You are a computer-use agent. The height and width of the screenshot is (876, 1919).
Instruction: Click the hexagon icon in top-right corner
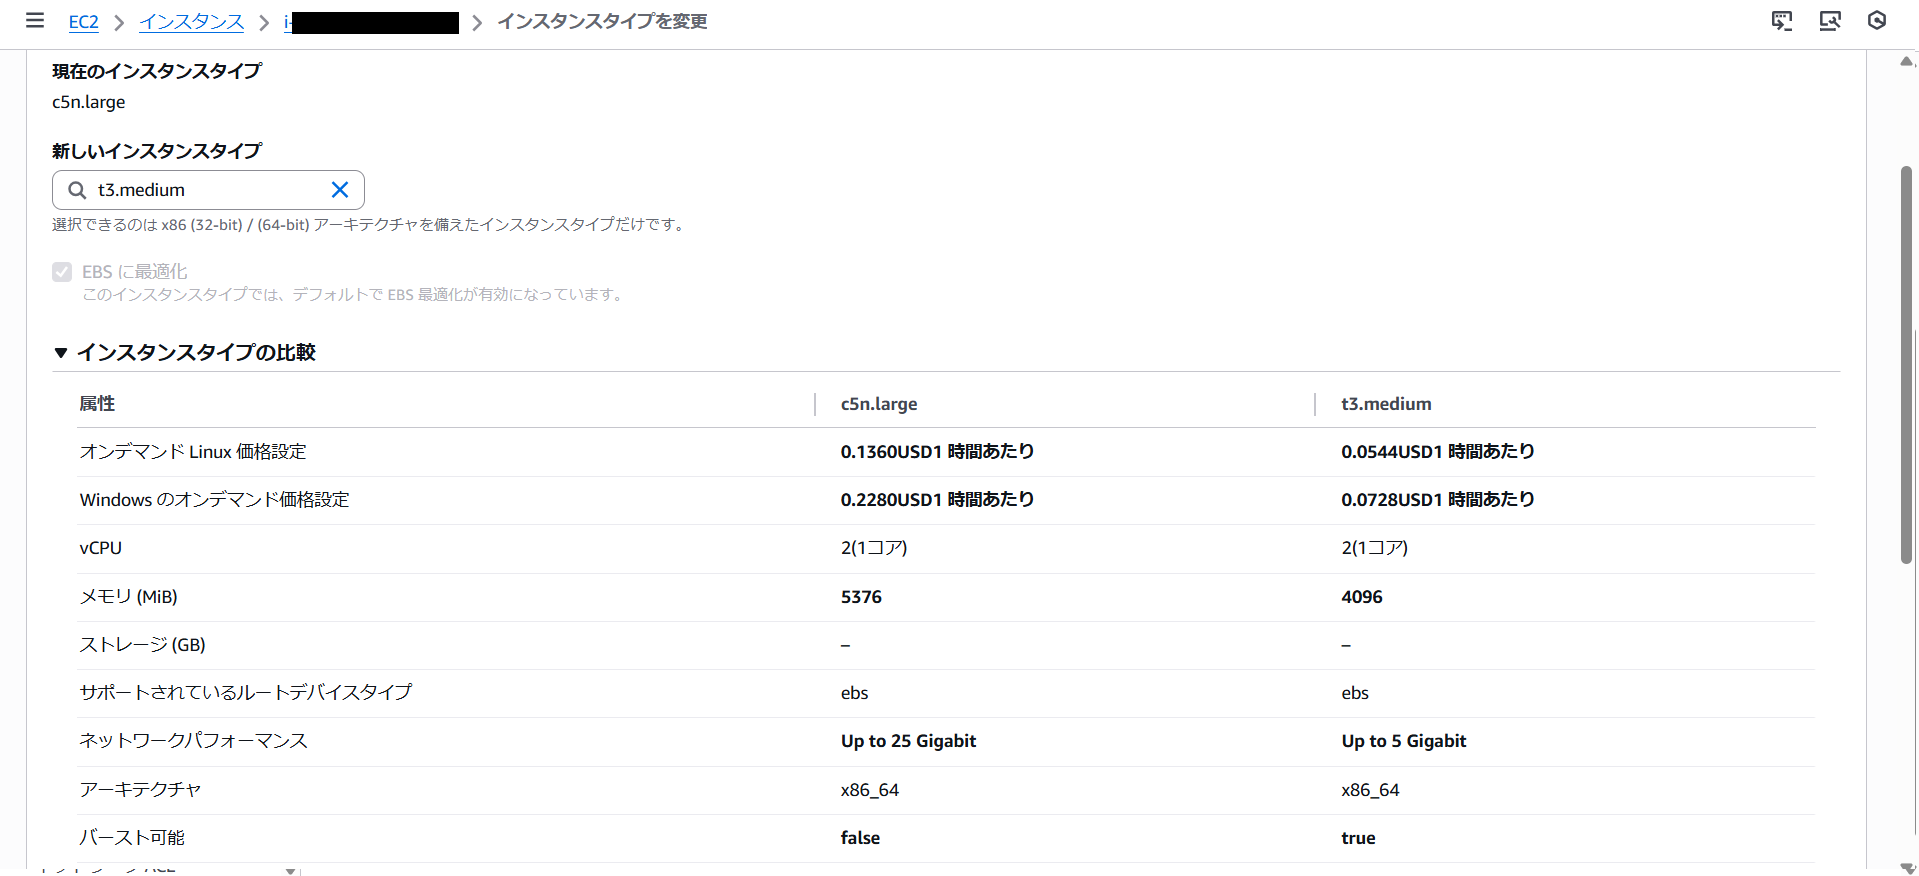[x=1877, y=21]
